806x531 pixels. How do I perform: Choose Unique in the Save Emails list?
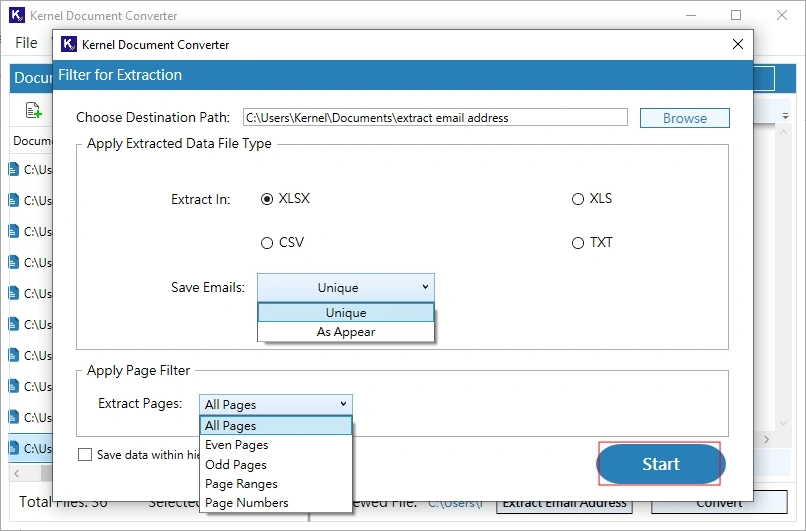pyautogui.click(x=346, y=313)
